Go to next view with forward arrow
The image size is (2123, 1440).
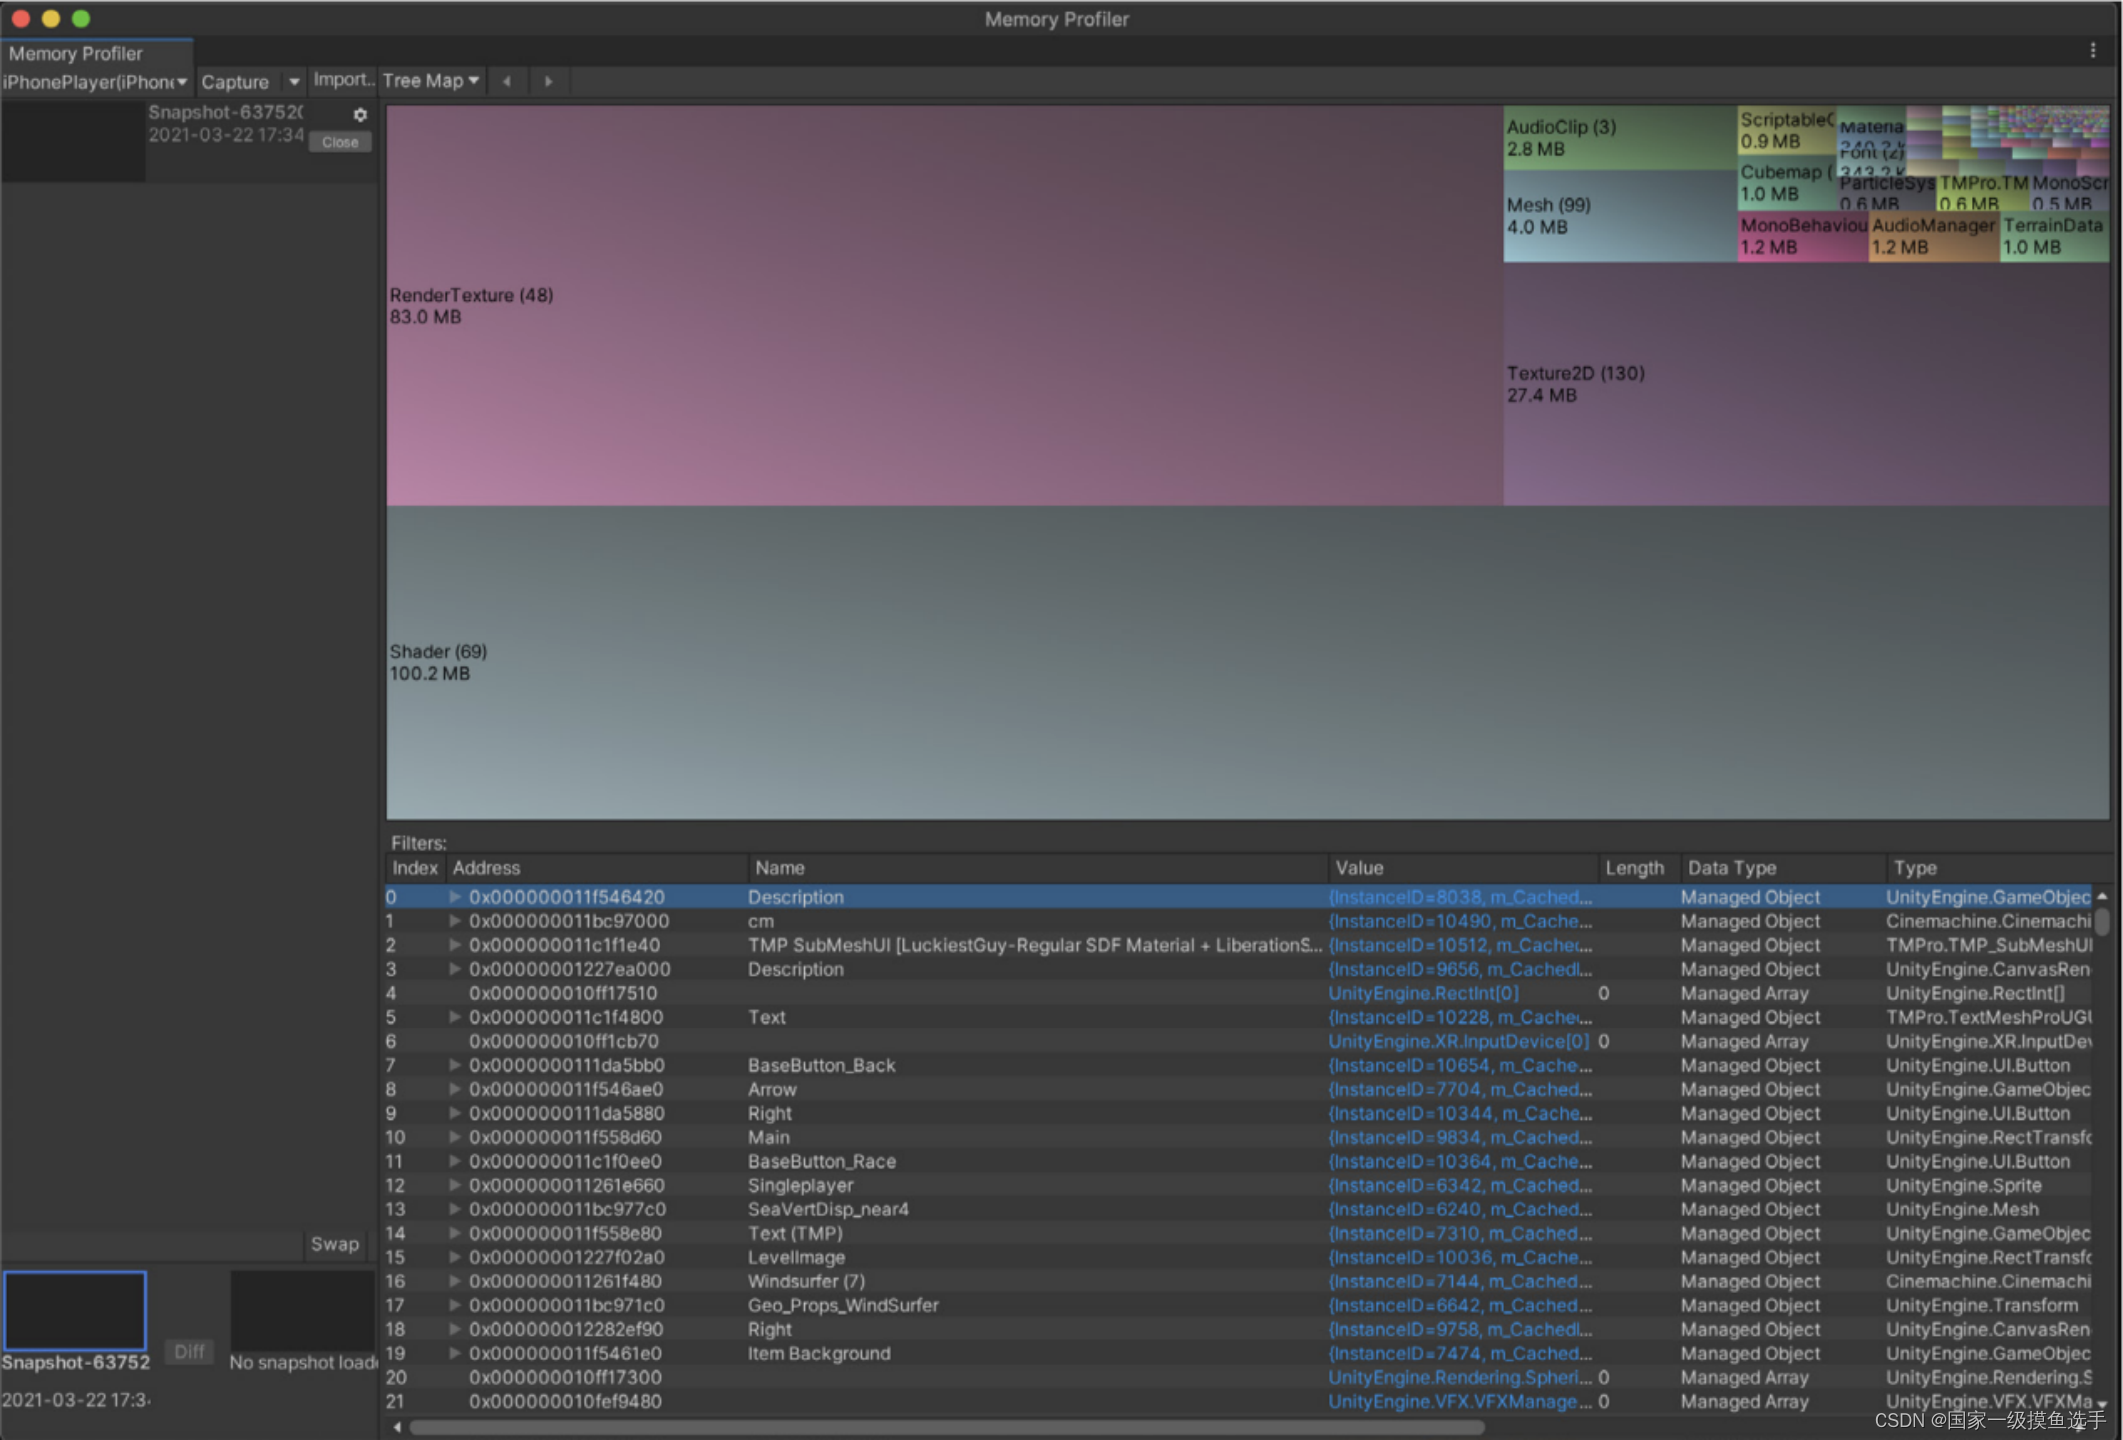[x=548, y=81]
